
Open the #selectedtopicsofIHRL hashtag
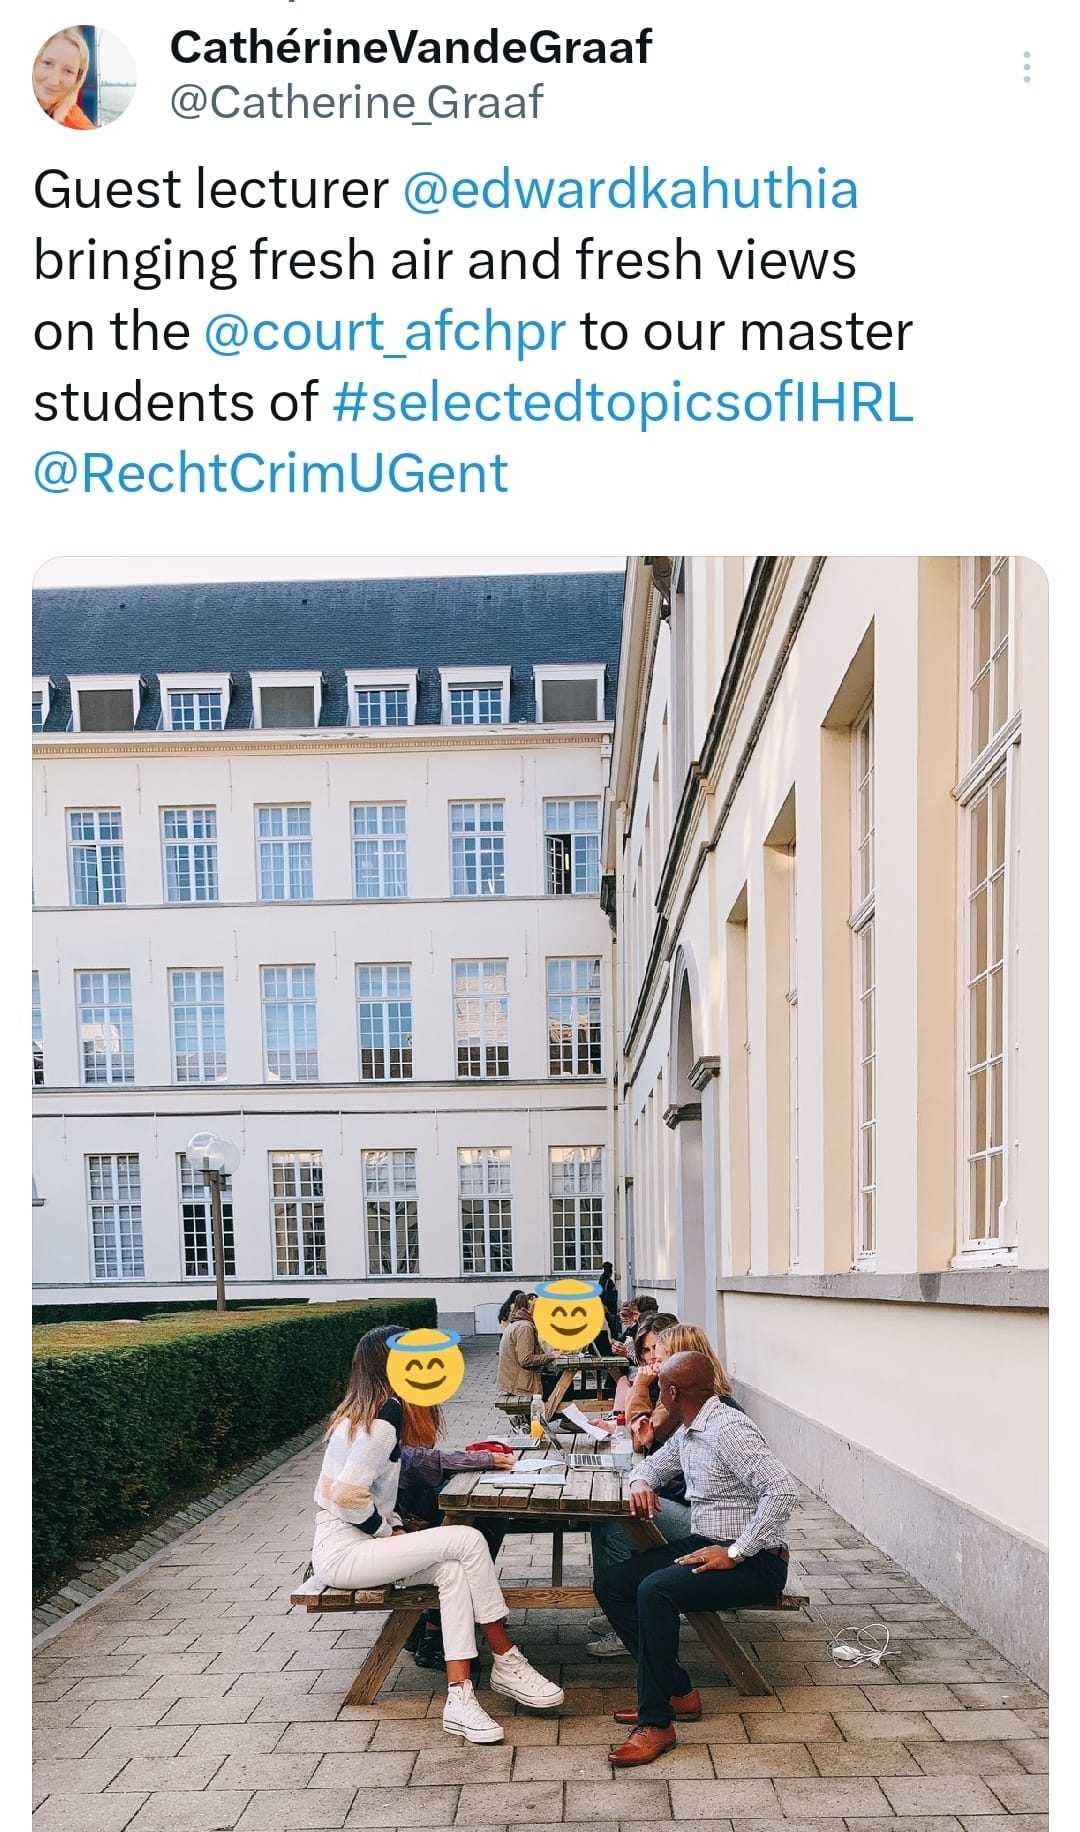pos(622,402)
